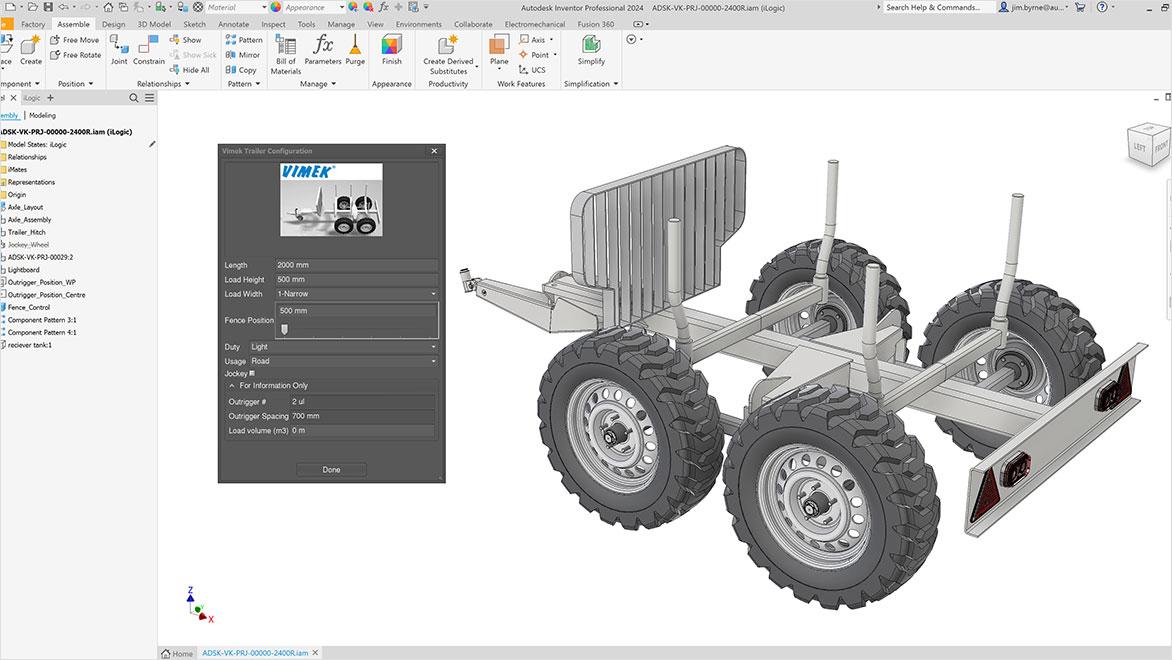Click the Done button

(331, 469)
